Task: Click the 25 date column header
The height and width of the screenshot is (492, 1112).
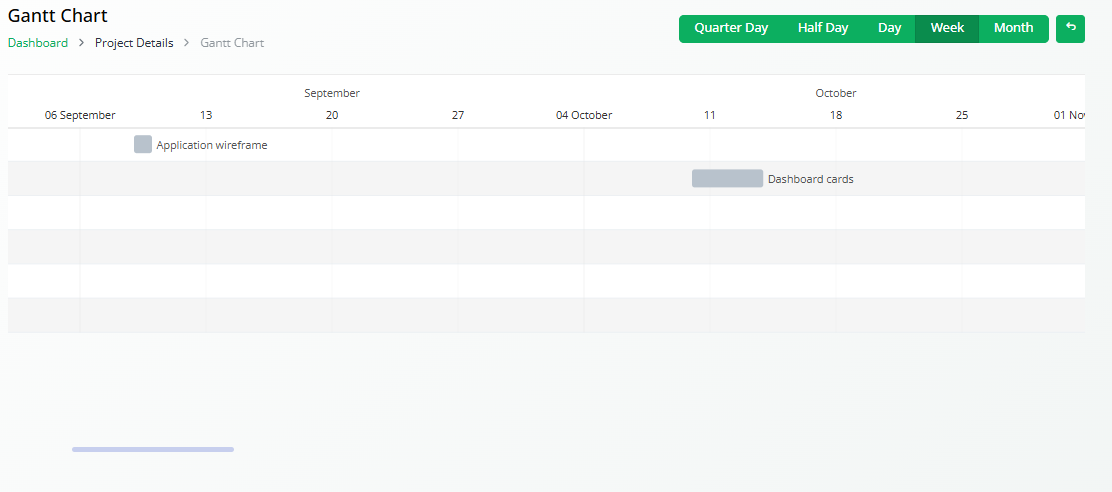Action: point(962,115)
